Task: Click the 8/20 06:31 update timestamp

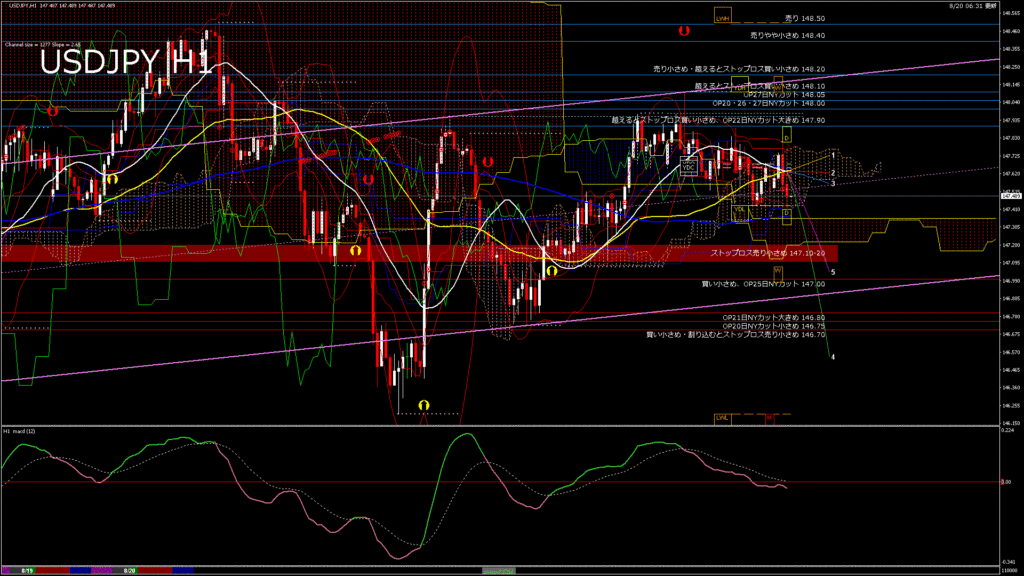Action: tap(972, 5)
